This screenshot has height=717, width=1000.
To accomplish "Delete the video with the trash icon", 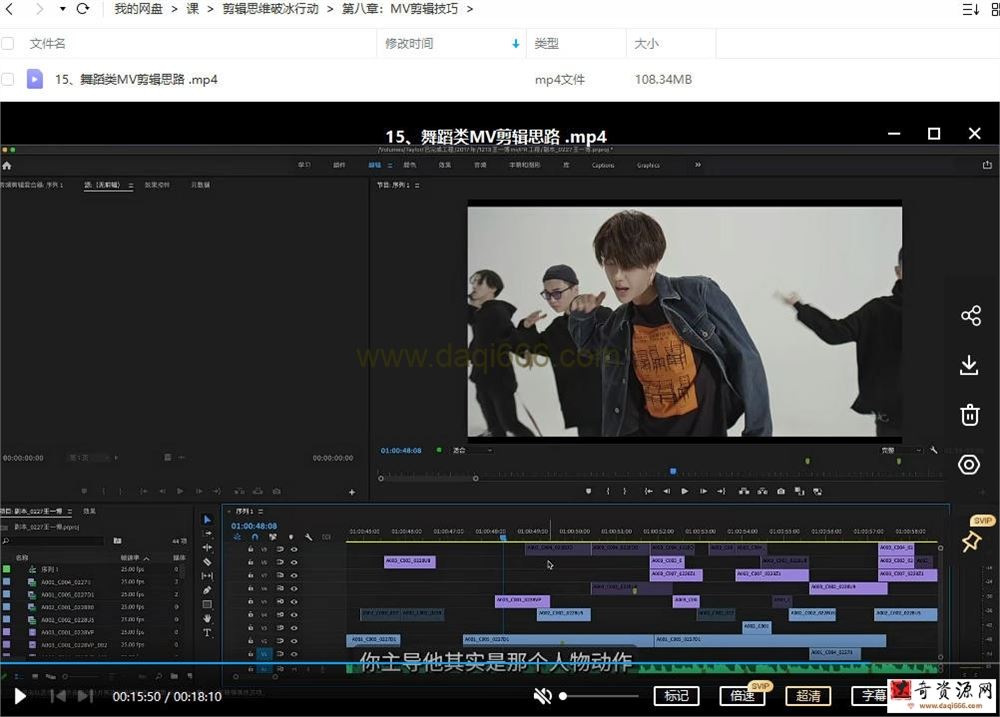I will [x=969, y=415].
